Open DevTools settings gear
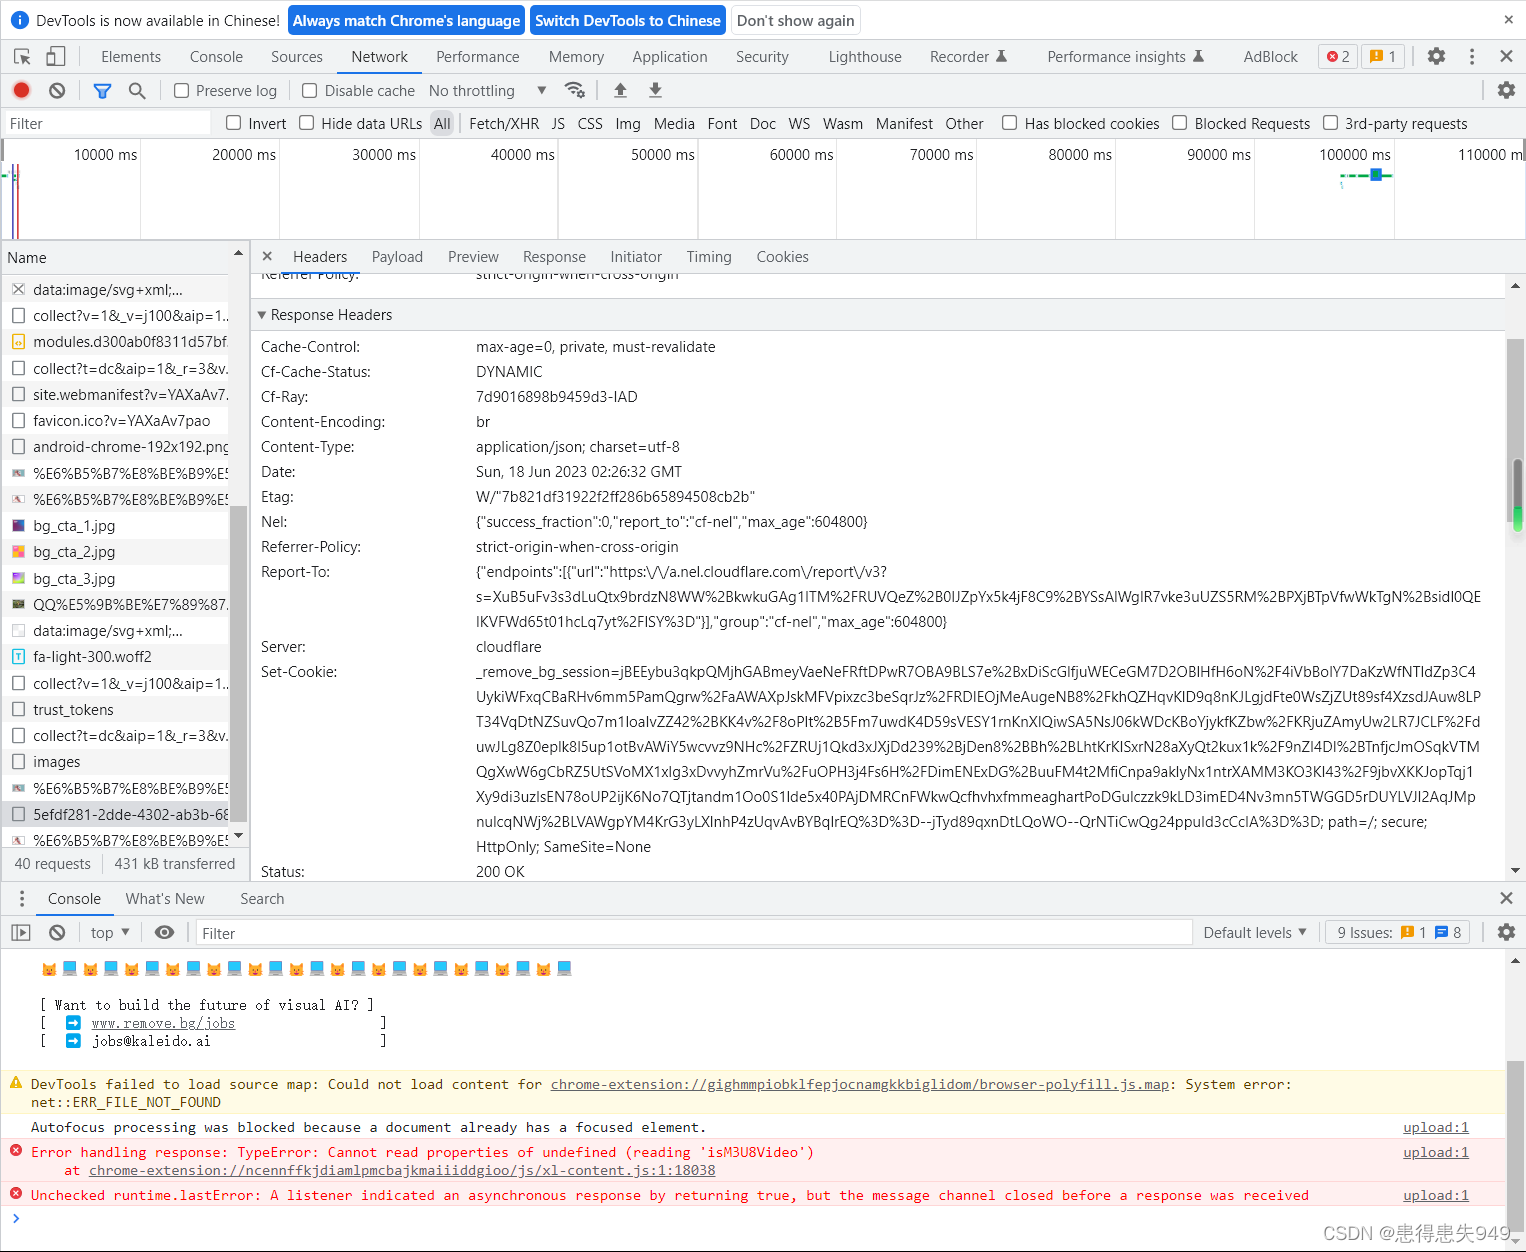Screen dimensions: 1526x1252 tap(1436, 56)
